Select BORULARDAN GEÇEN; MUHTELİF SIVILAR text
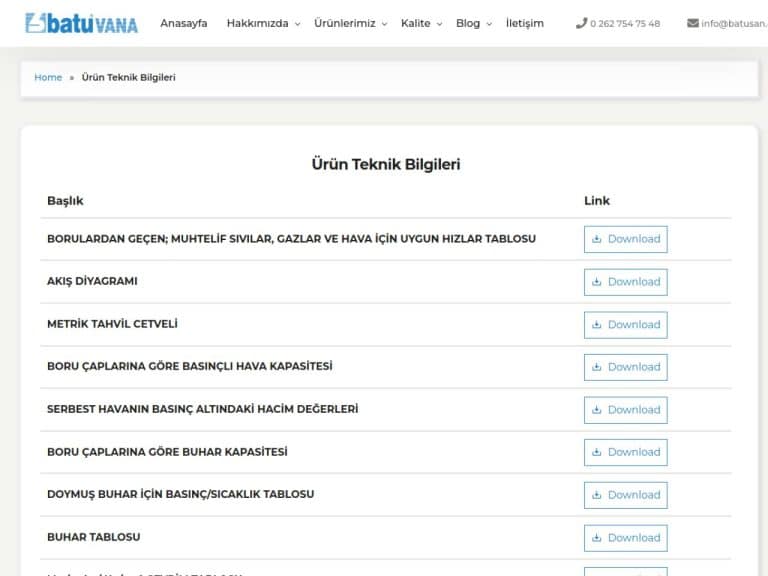Viewport: 768px width, 576px height. [x=291, y=239]
